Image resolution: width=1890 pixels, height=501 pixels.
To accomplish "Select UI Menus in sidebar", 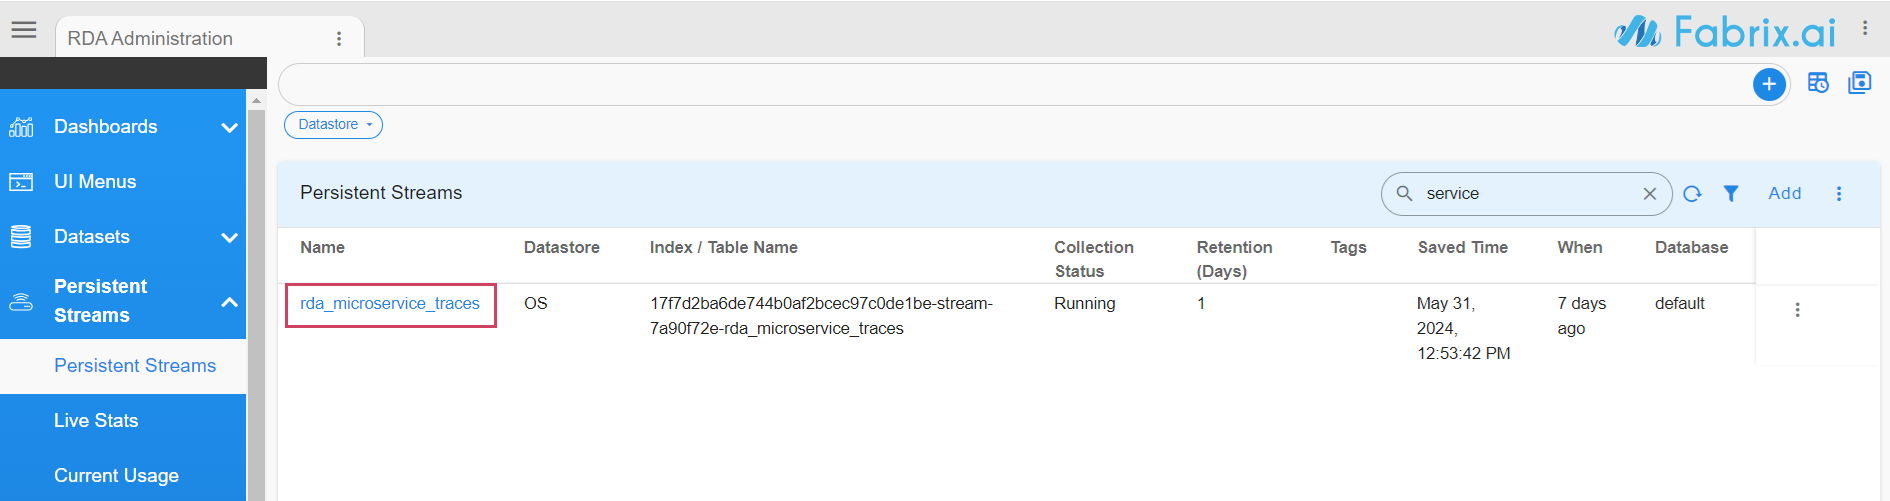I will tap(95, 182).
